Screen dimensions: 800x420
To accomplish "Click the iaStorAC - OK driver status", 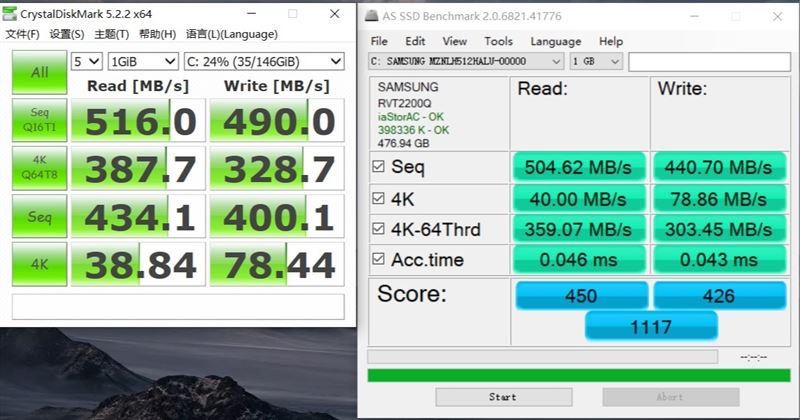I will click(410, 117).
